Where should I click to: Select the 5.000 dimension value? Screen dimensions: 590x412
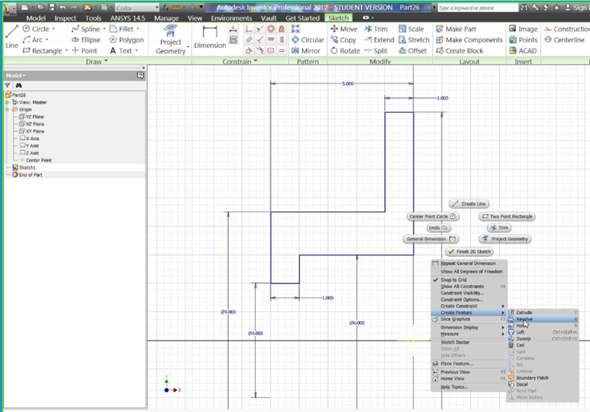click(x=348, y=84)
